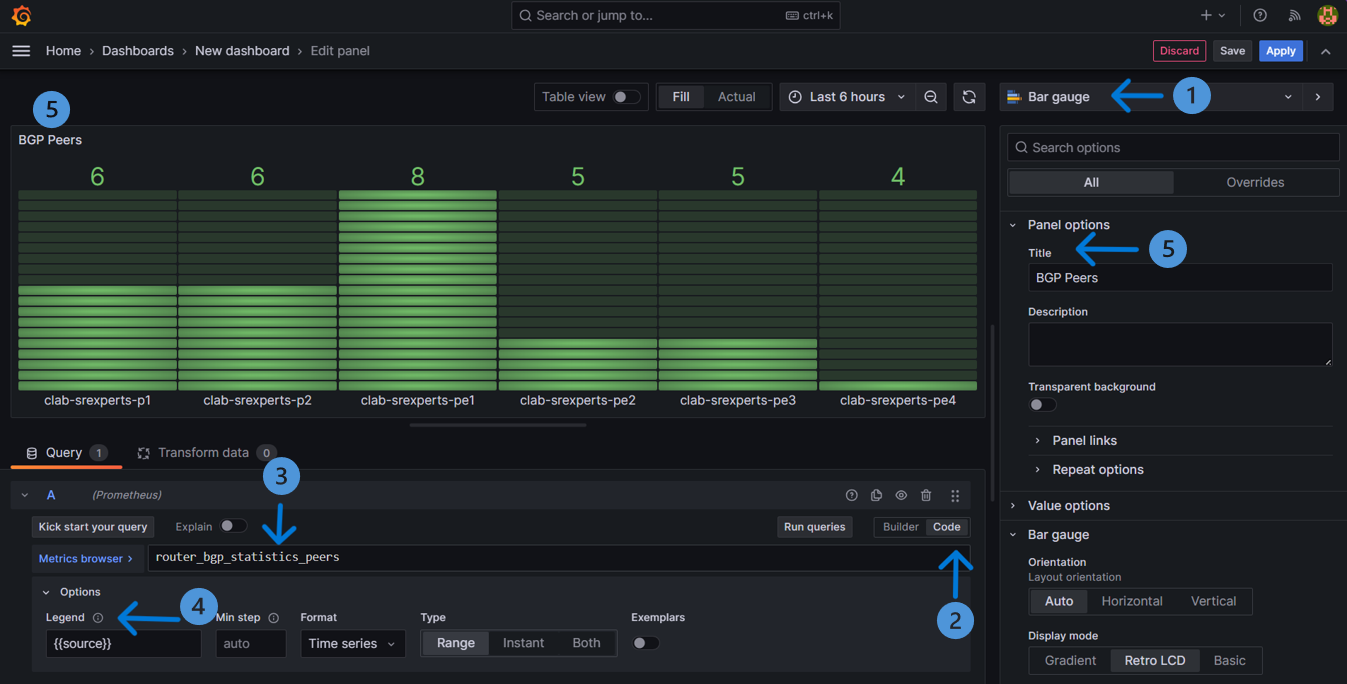Open the search options magnifier in options panel
The image size is (1347, 684).
click(x=1021, y=147)
